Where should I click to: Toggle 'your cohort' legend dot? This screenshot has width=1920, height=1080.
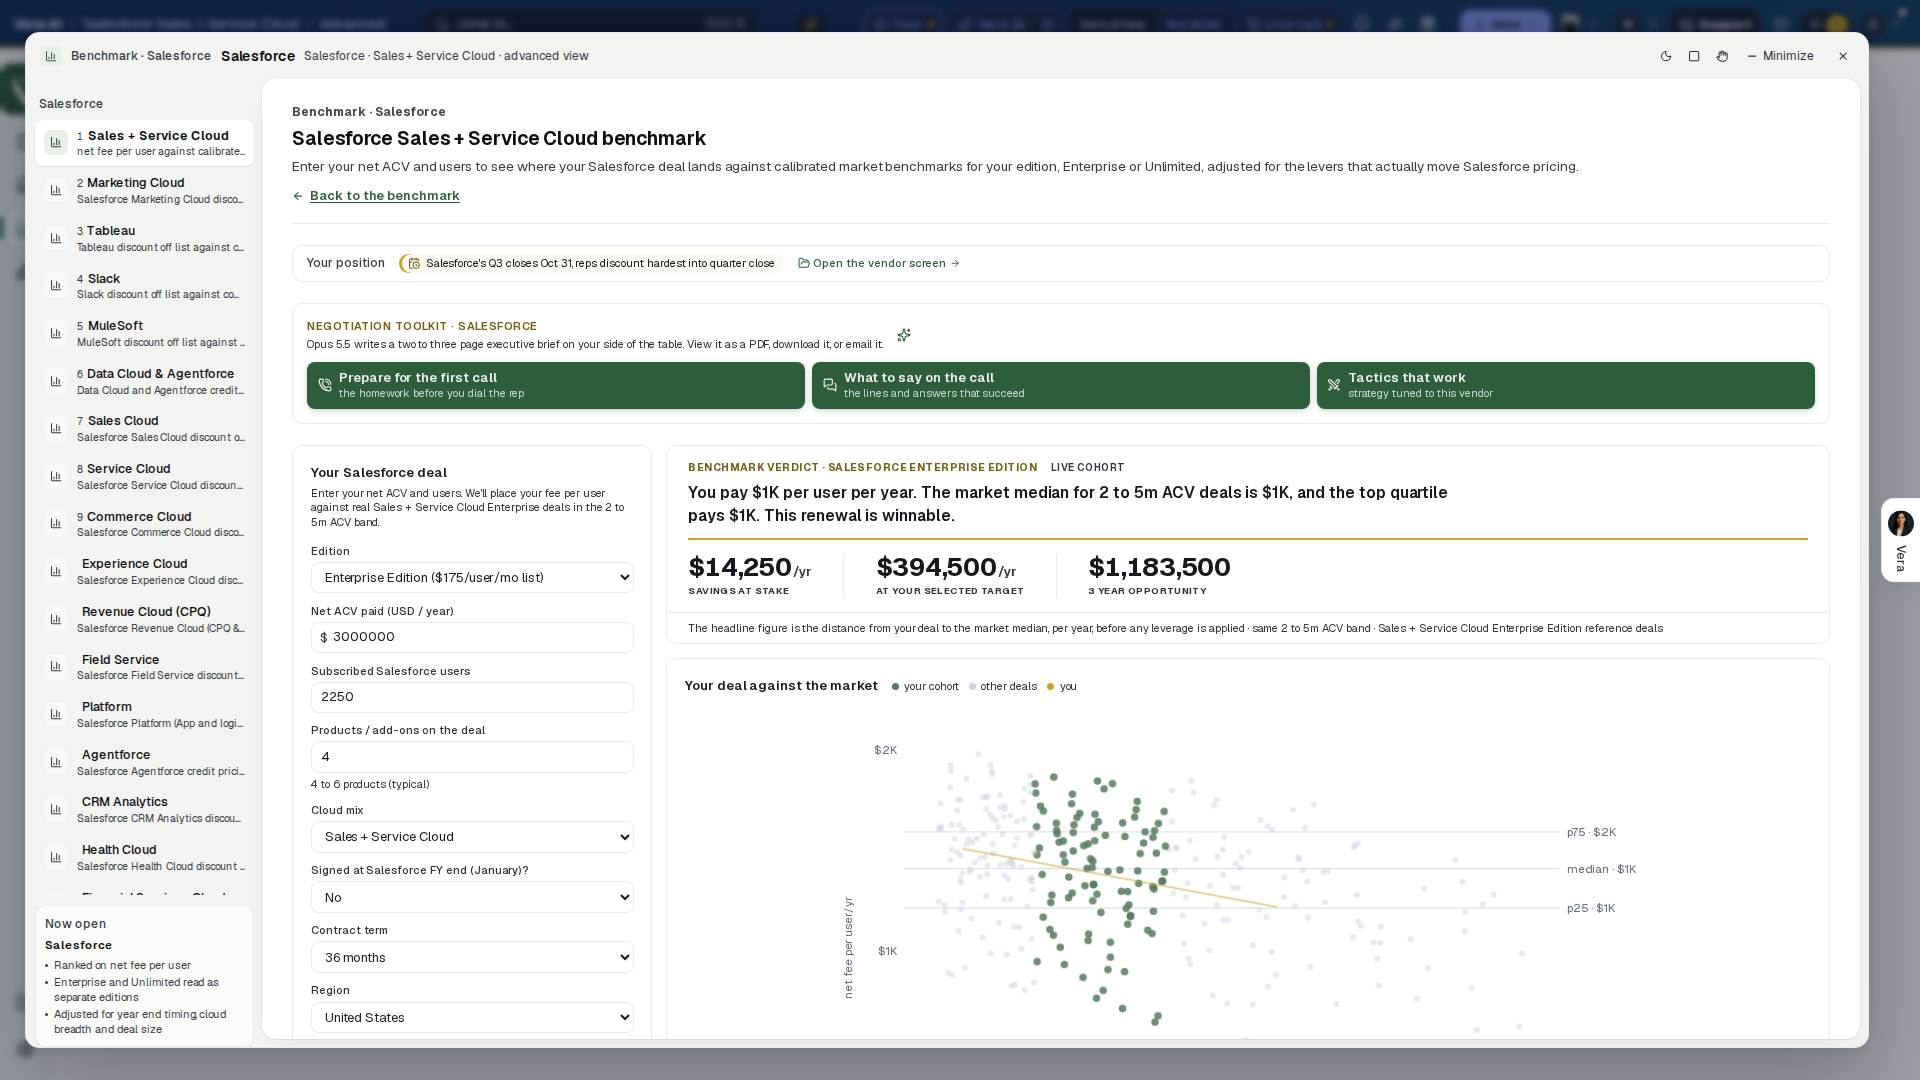coord(895,687)
